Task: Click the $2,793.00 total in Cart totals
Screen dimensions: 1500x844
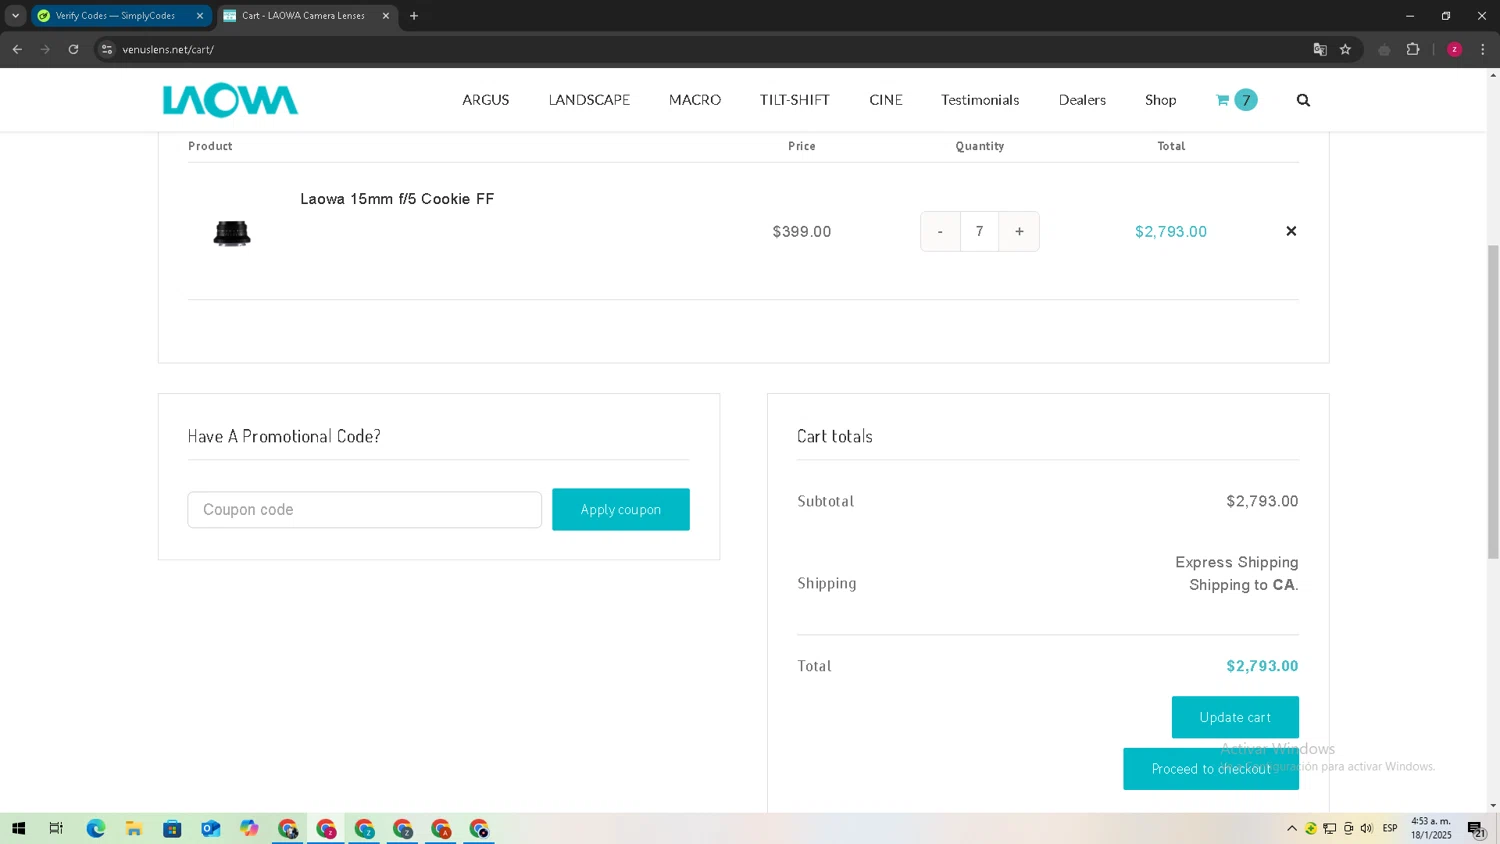Action: pyautogui.click(x=1262, y=666)
